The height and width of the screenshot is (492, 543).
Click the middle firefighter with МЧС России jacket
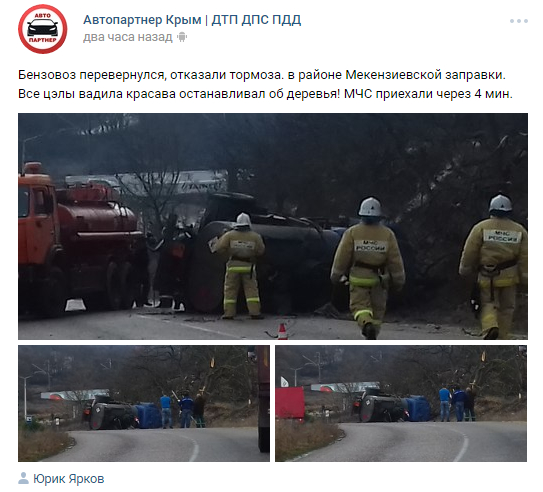tap(368, 268)
